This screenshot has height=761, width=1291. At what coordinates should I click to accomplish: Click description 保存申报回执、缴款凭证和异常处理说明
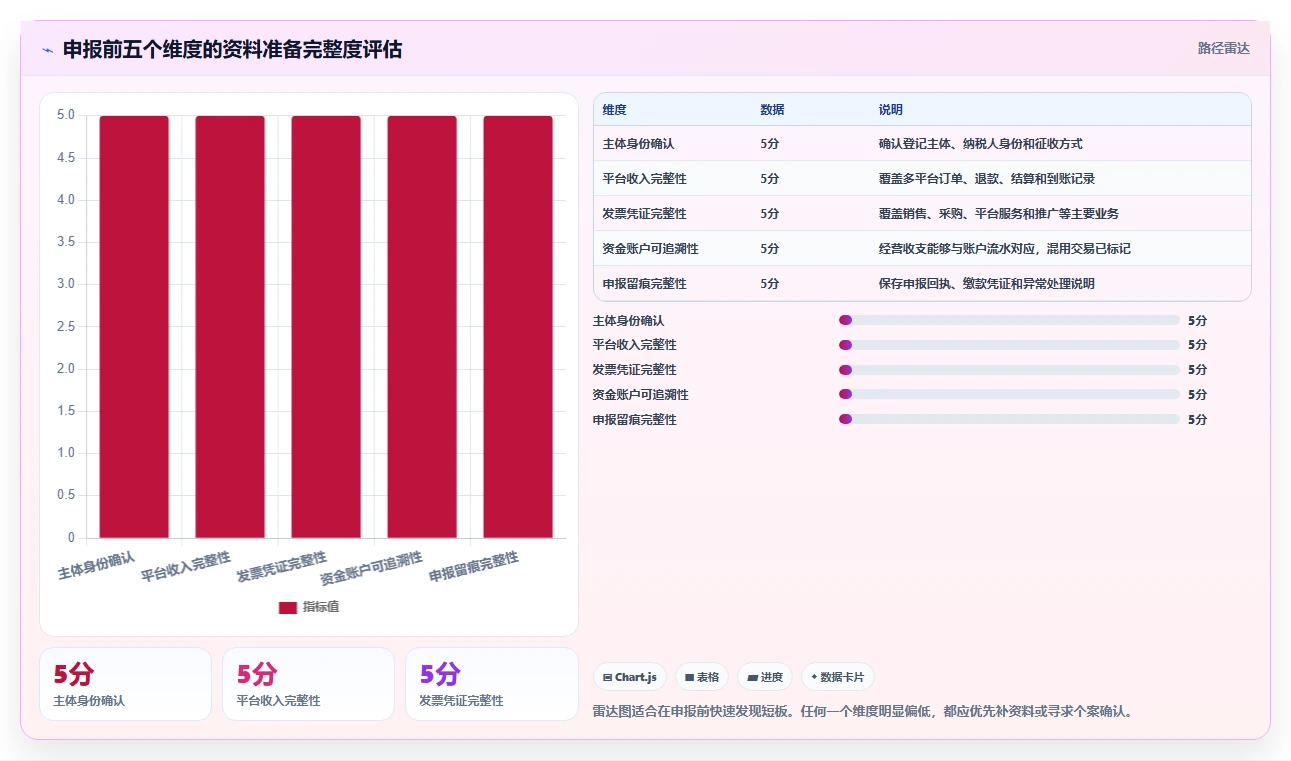pos(987,284)
